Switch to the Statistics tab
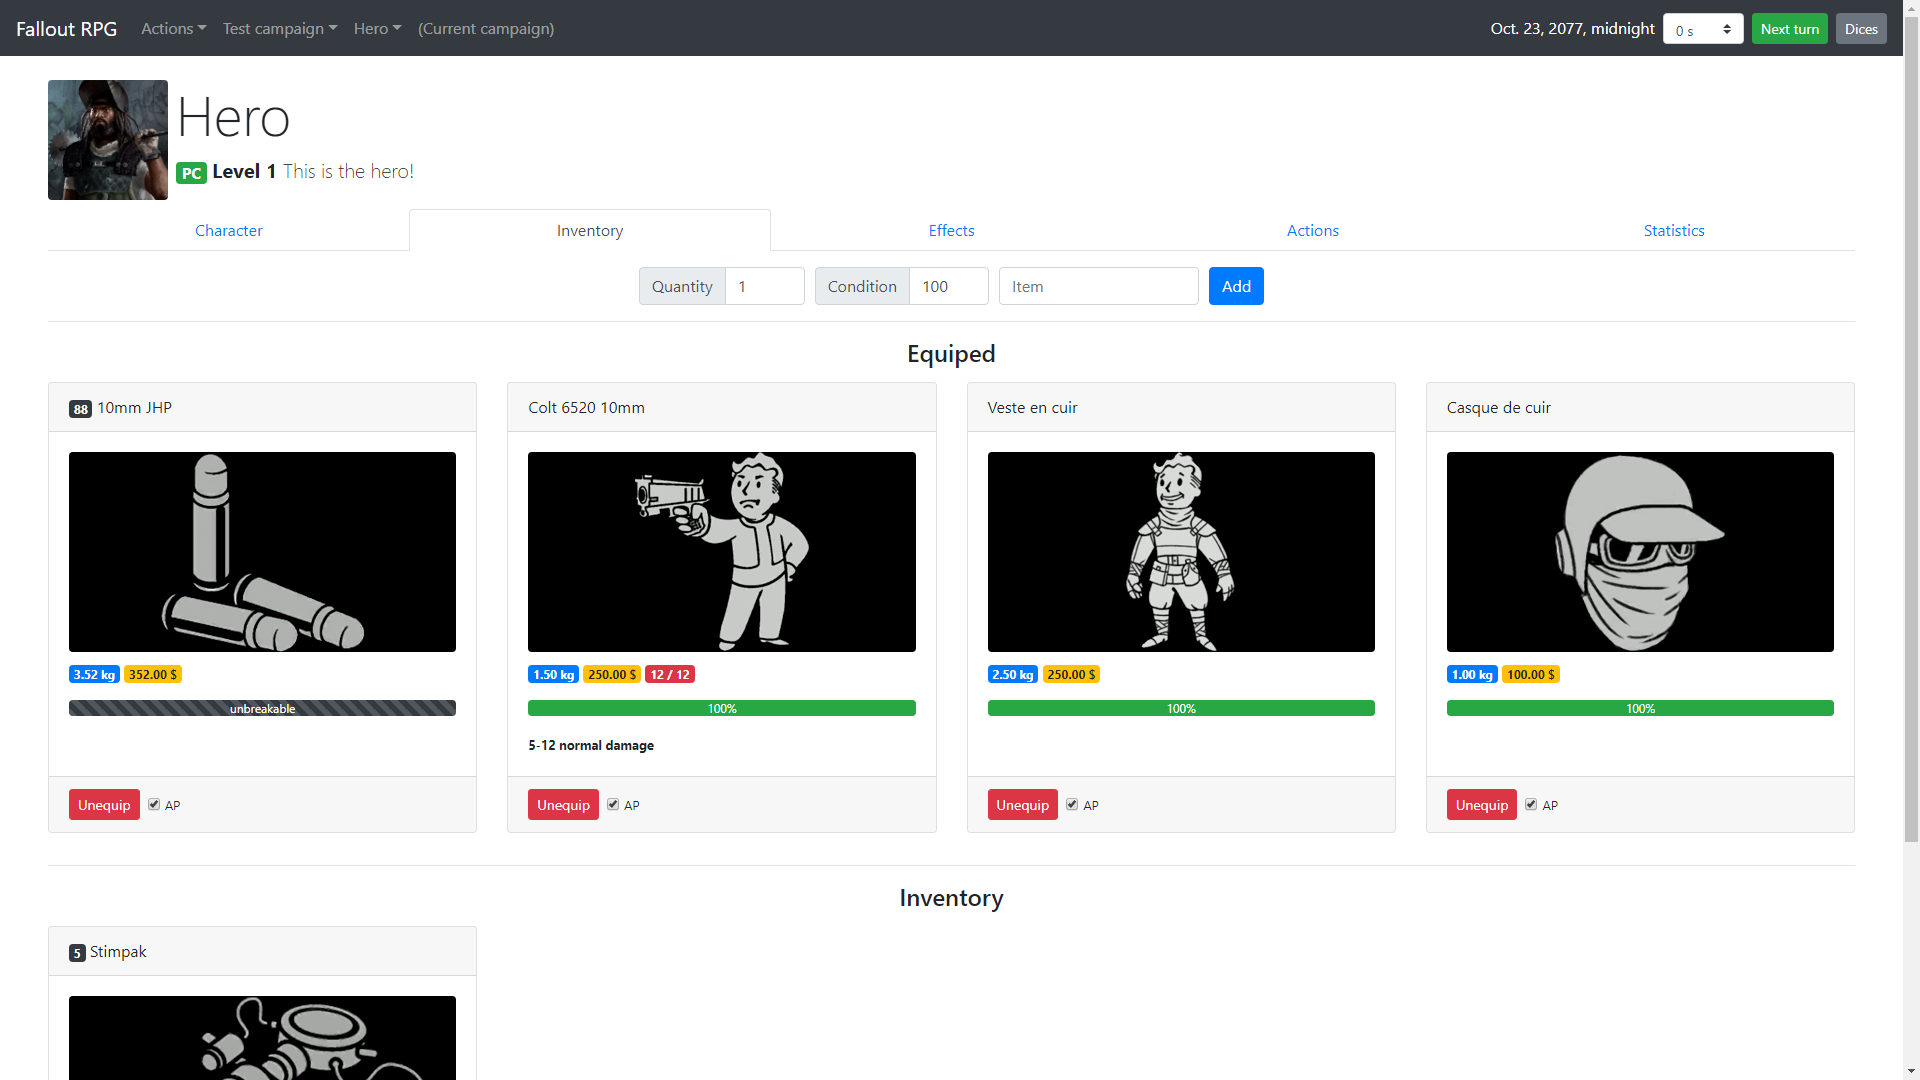 click(1674, 230)
